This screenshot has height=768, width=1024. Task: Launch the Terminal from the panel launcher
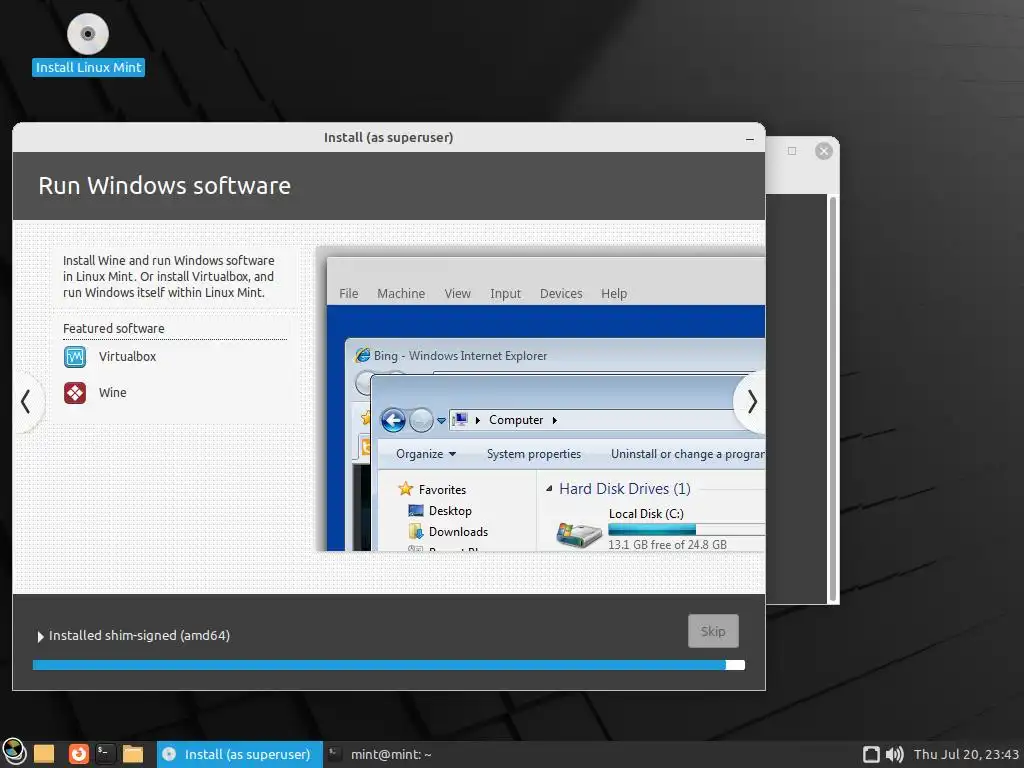coord(105,754)
